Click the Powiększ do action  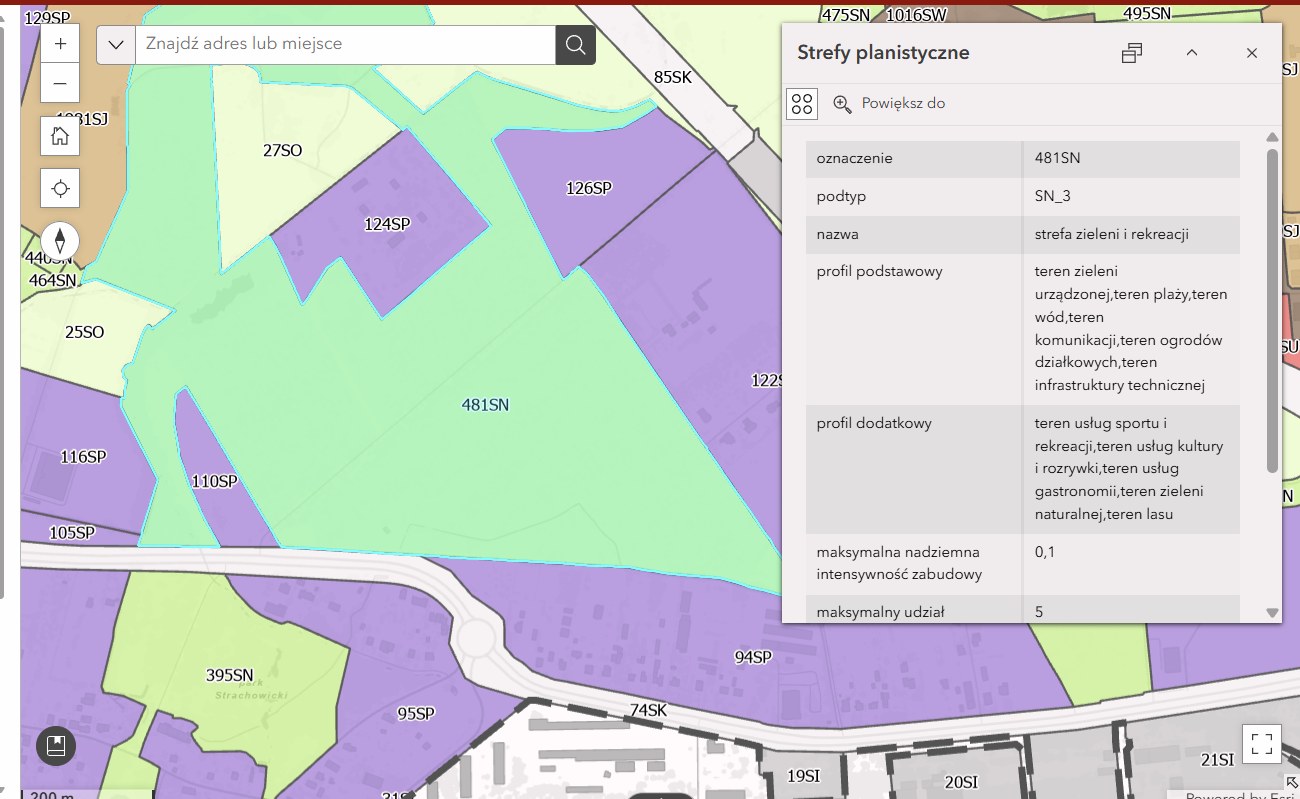(x=889, y=104)
